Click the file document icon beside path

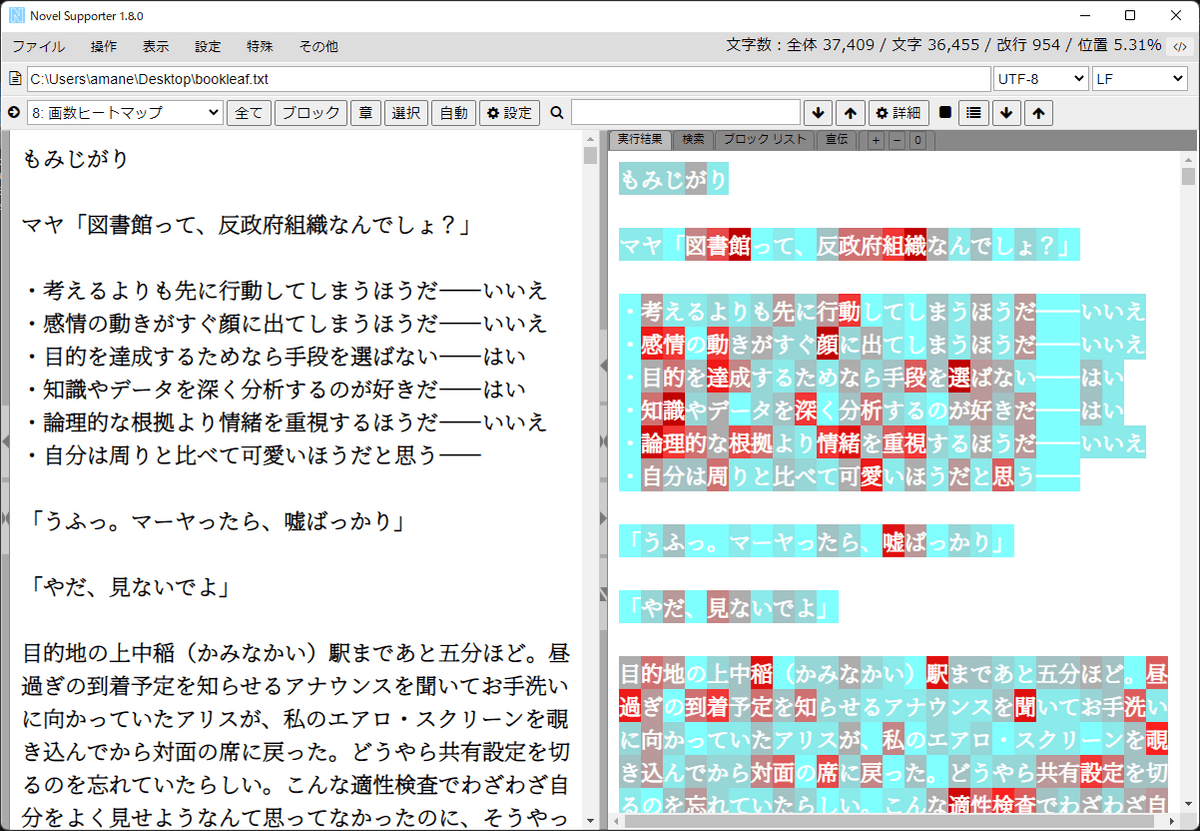[x=14, y=79]
